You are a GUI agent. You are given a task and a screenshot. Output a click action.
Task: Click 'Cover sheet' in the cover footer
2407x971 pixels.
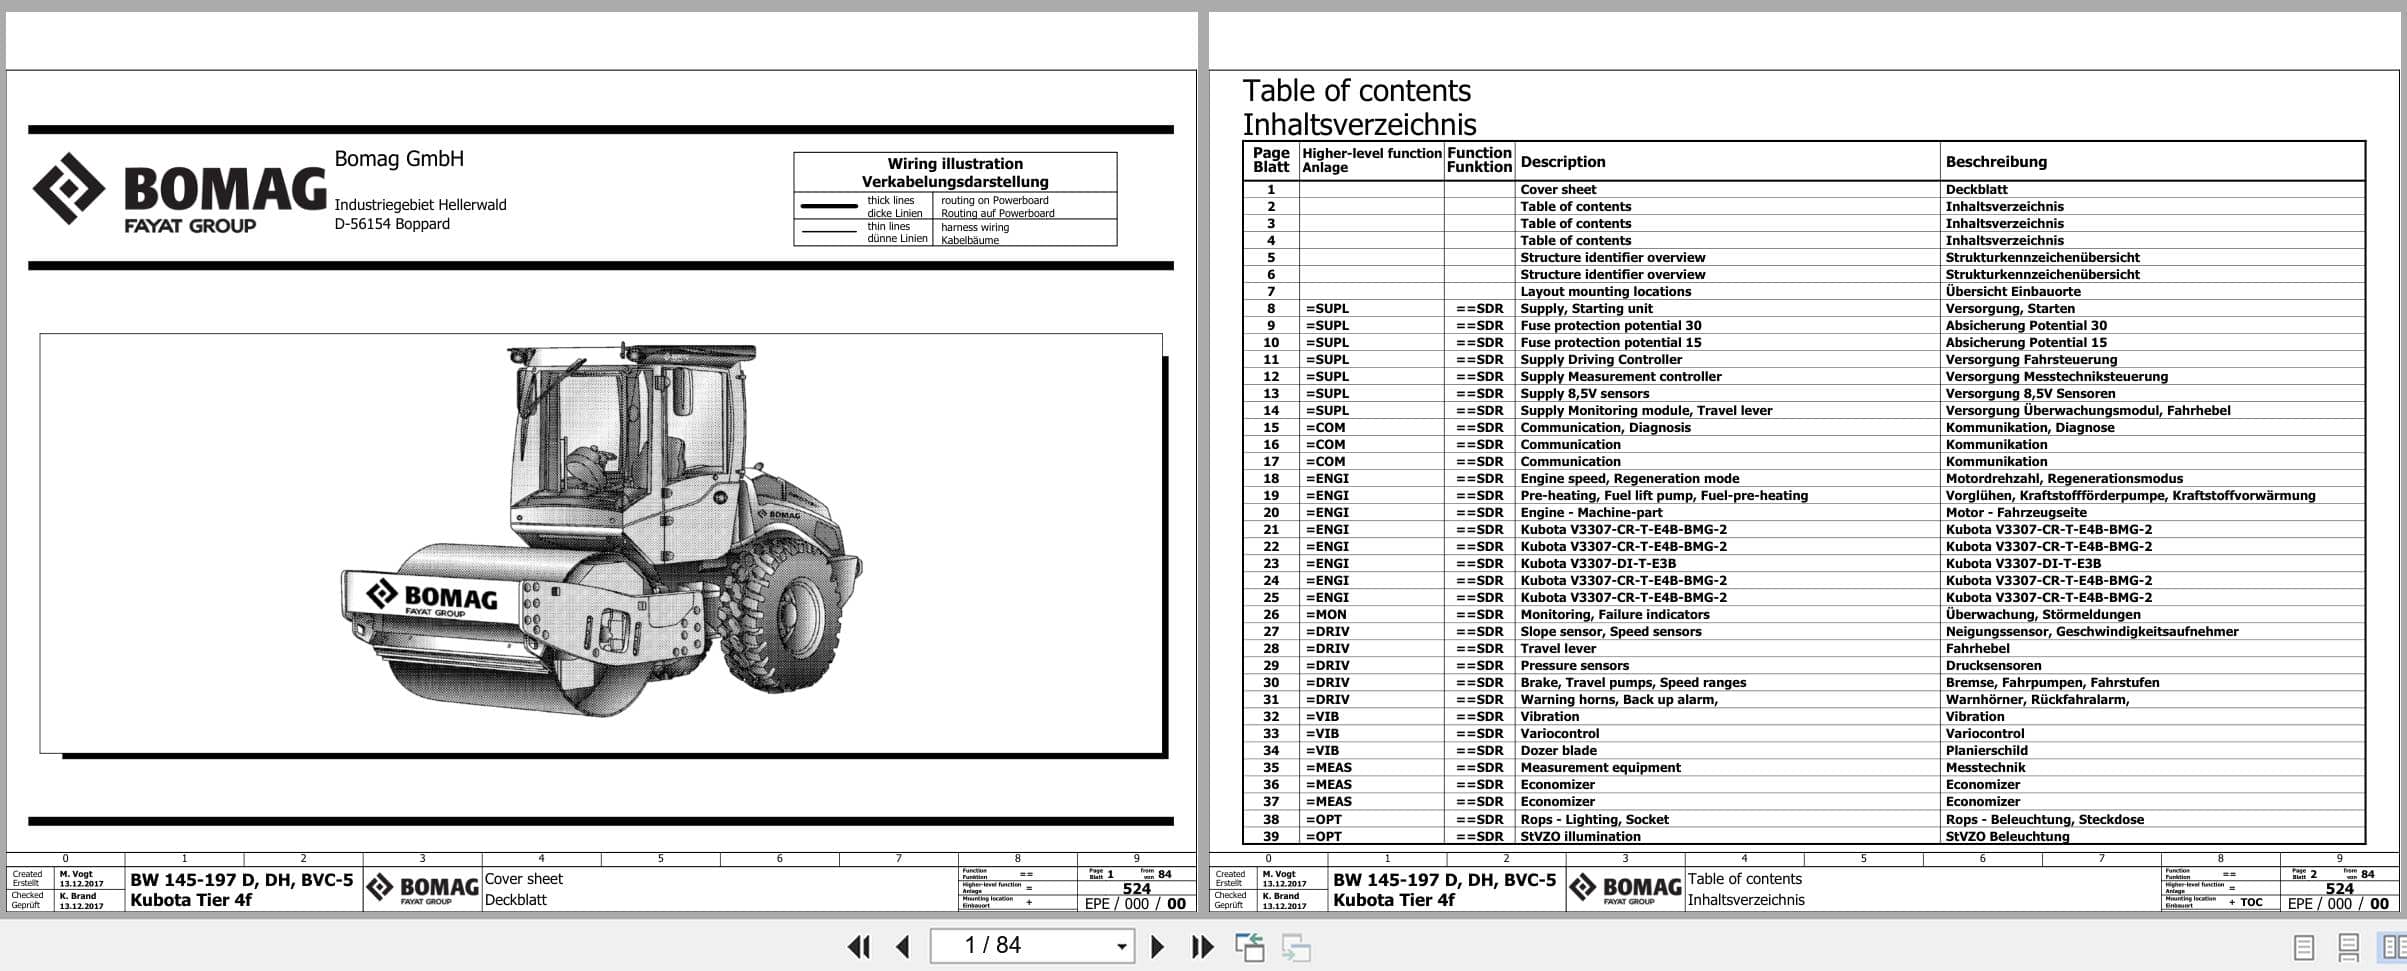click(523, 879)
